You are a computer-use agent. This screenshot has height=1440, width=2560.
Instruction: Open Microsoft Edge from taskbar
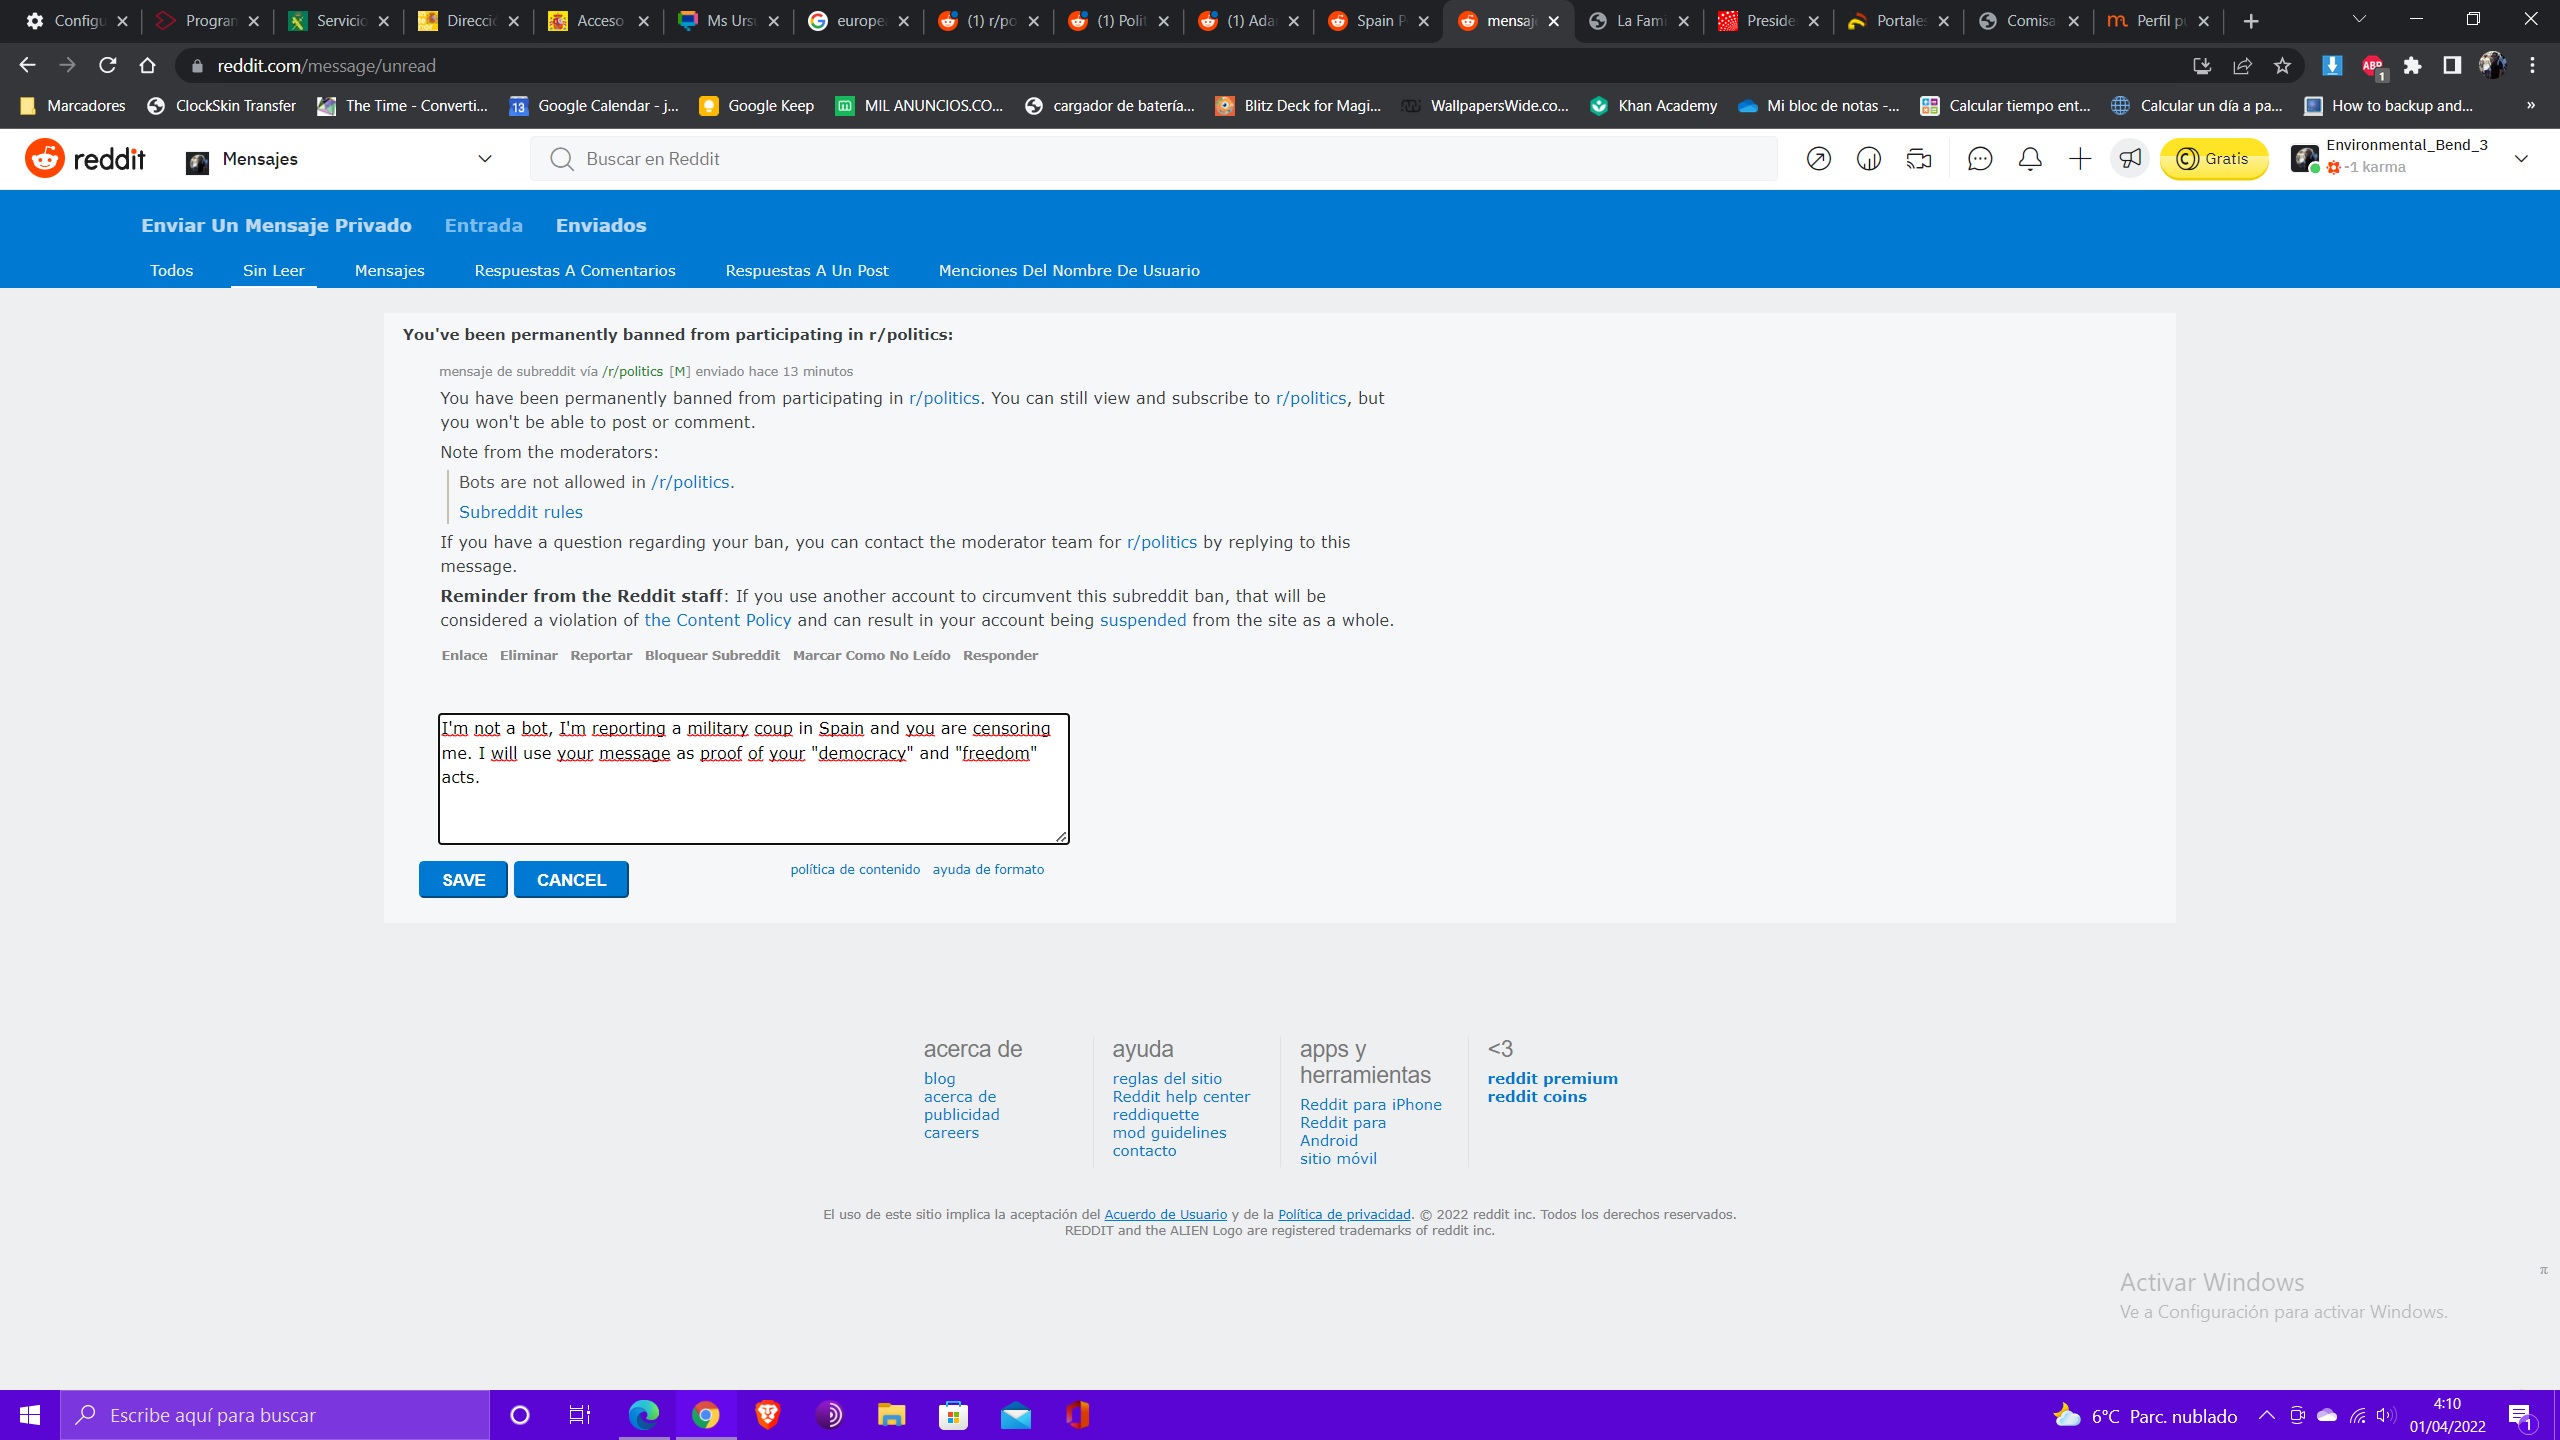644,1415
